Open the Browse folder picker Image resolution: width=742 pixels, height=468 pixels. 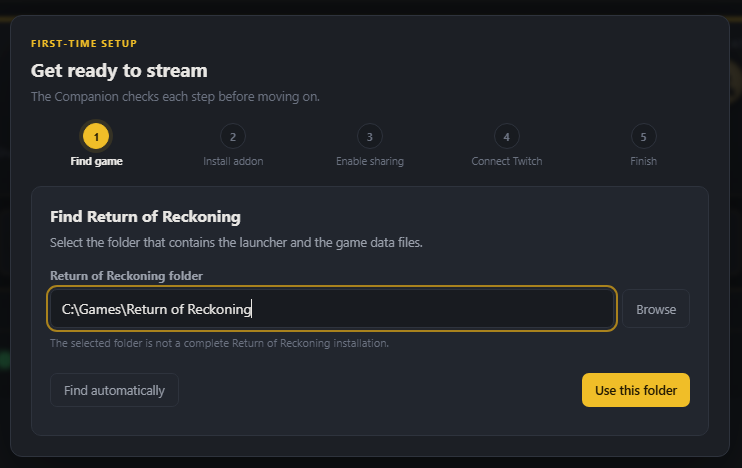[656, 309]
